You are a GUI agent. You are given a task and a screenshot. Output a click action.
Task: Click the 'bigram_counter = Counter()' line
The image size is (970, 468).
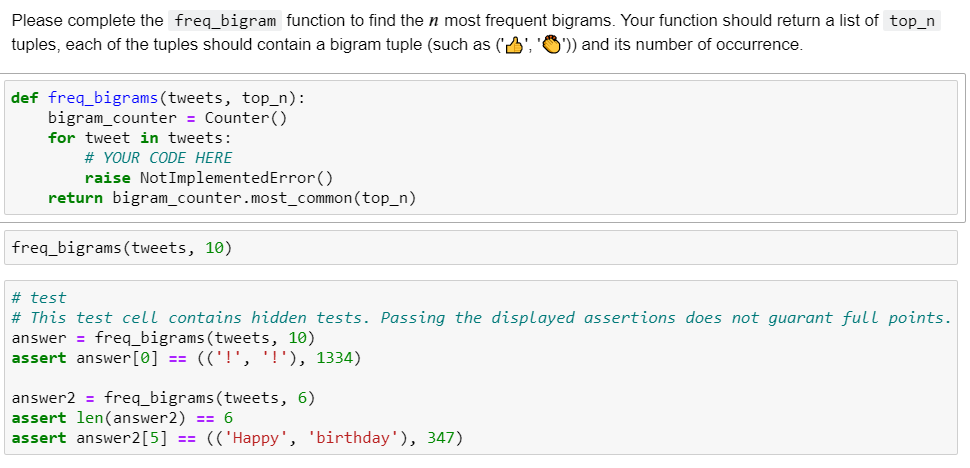click(x=167, y=118)
